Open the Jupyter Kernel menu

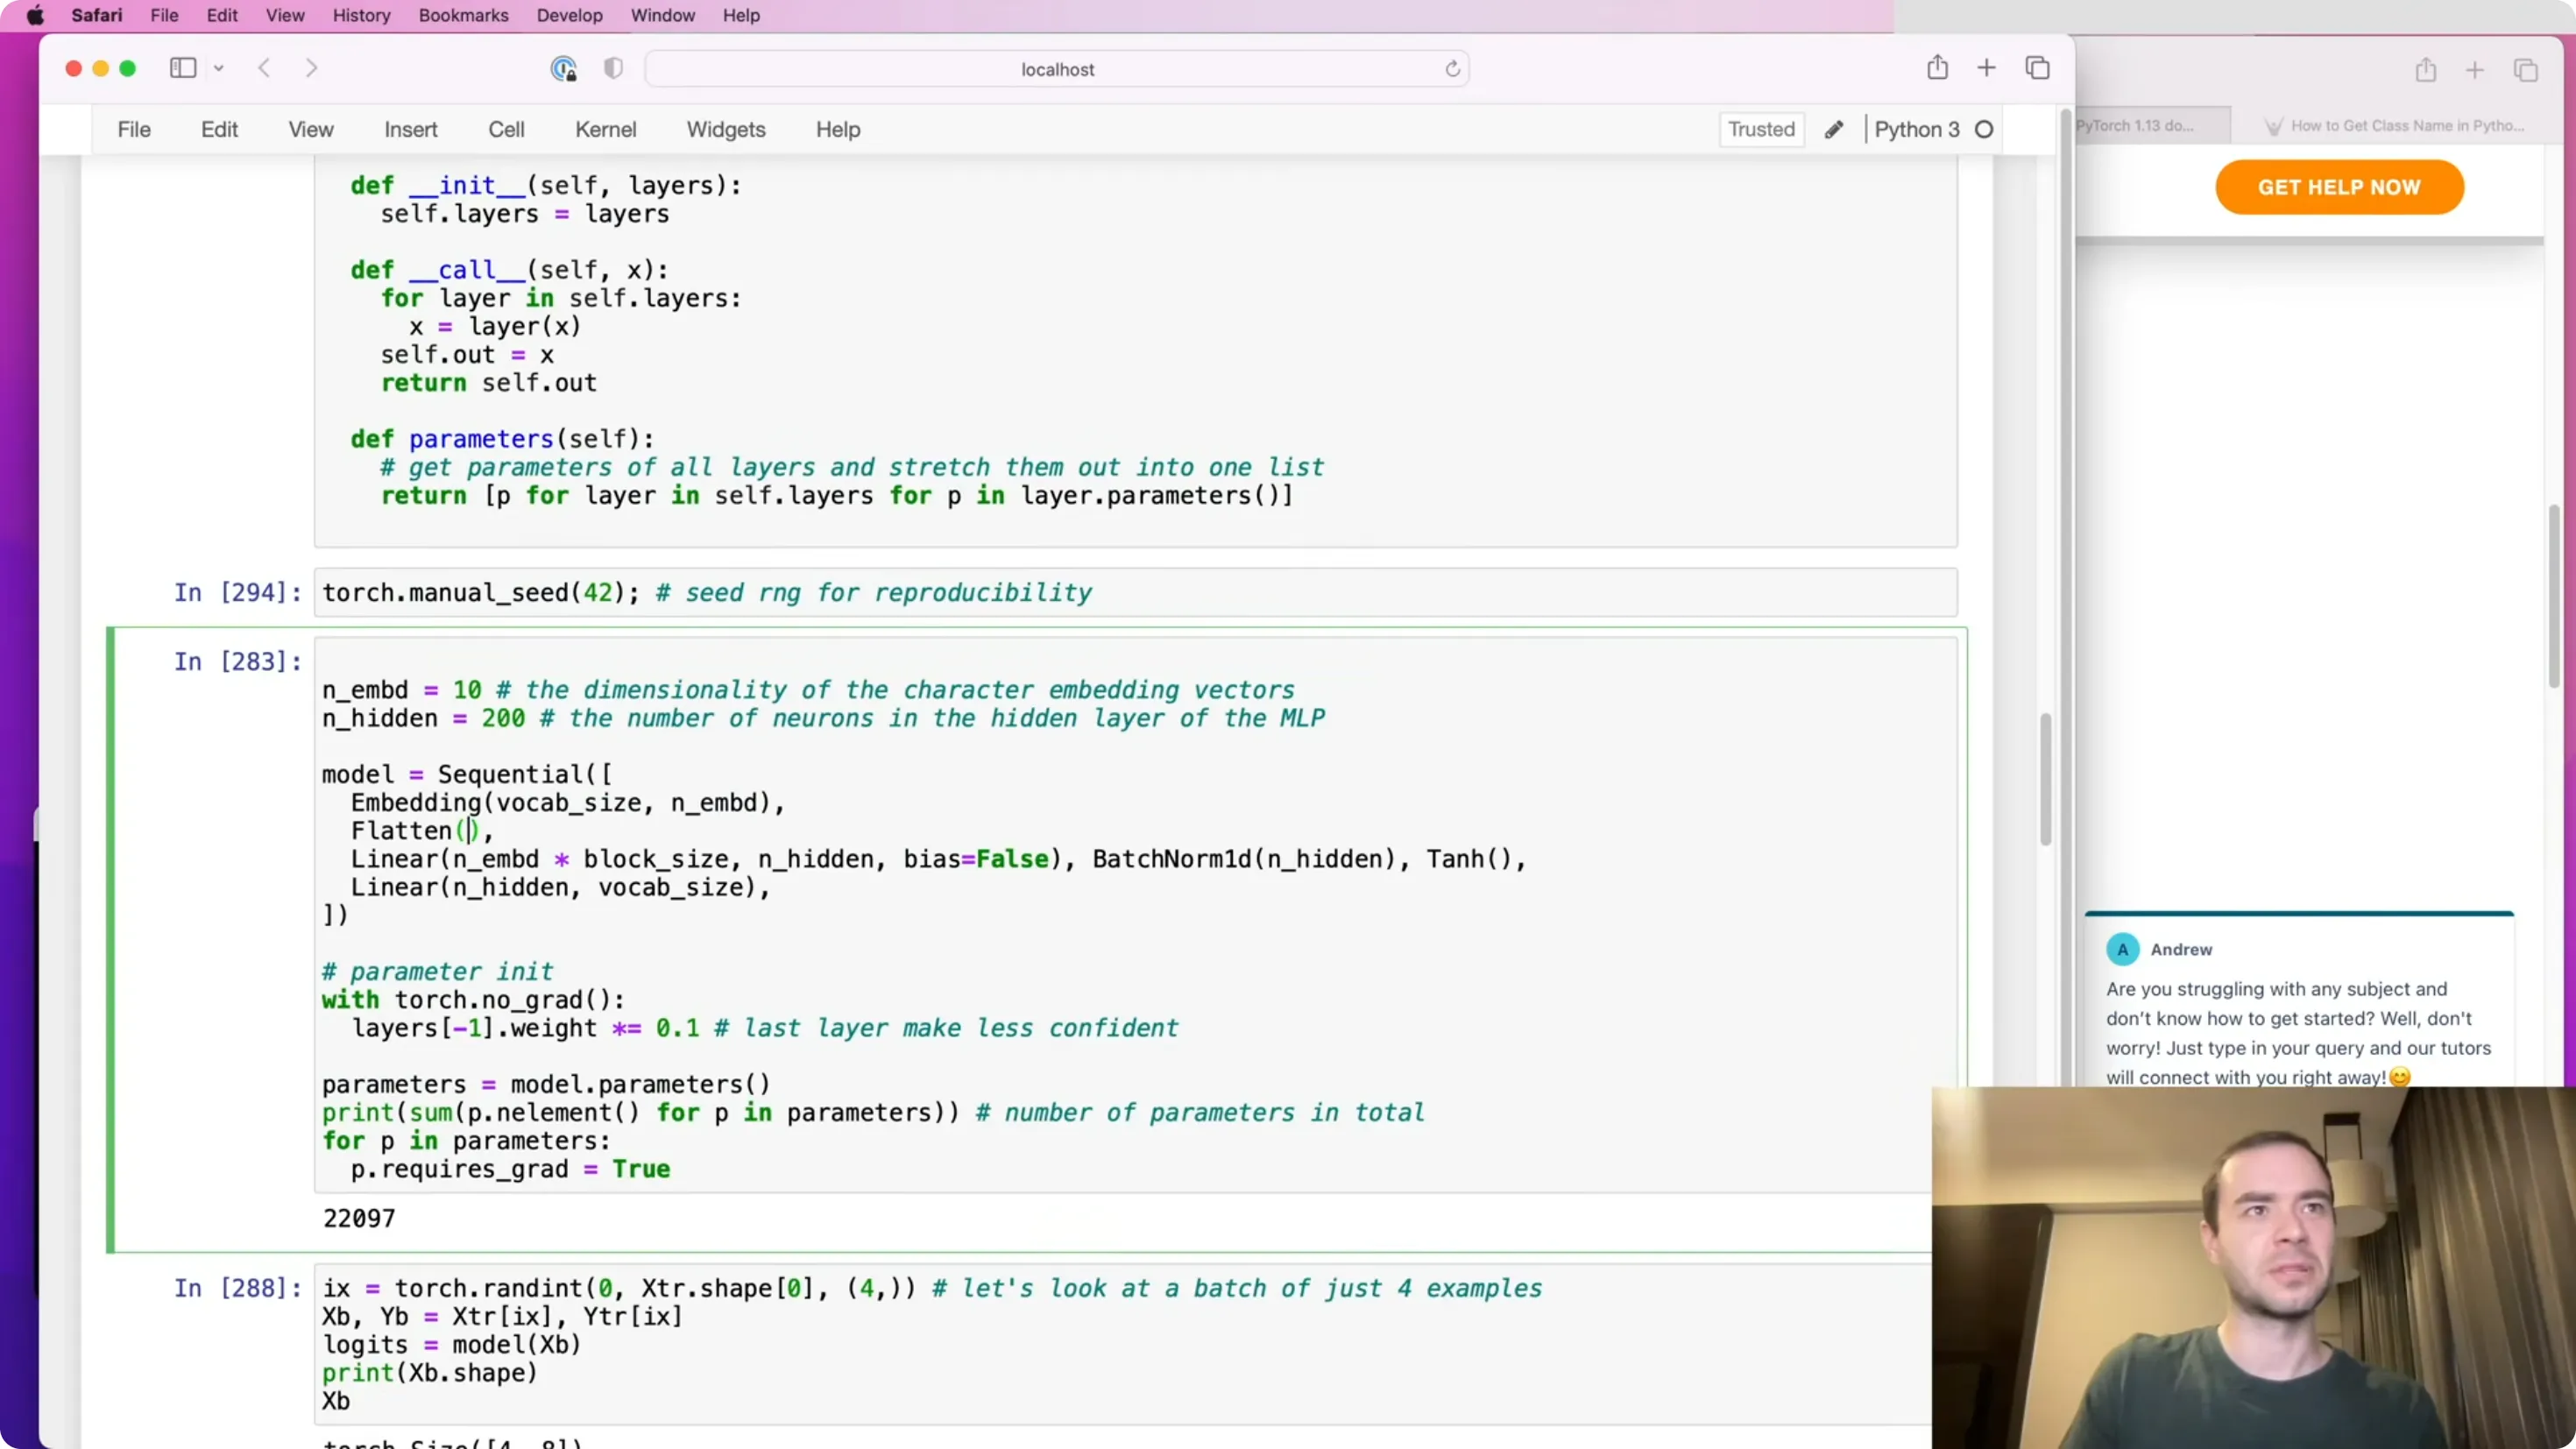point(605,129)
